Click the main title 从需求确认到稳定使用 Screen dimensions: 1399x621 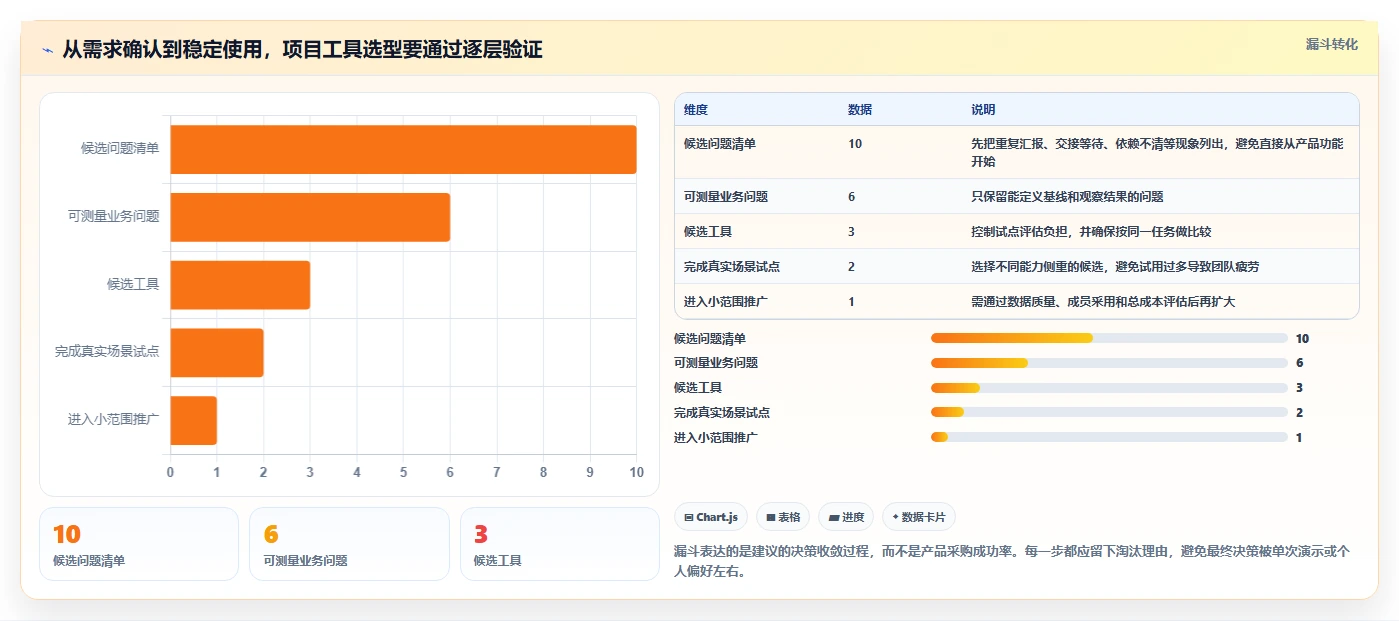[x=302, y=49]
